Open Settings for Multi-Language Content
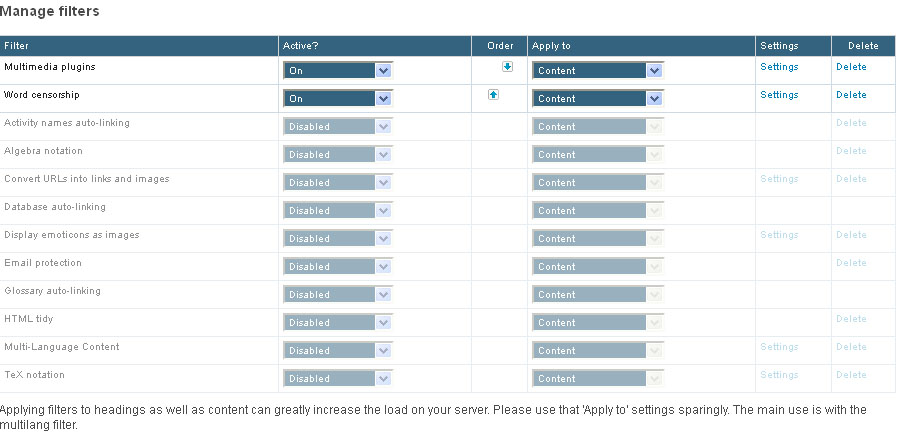The image size is (899, 445). 779,346
